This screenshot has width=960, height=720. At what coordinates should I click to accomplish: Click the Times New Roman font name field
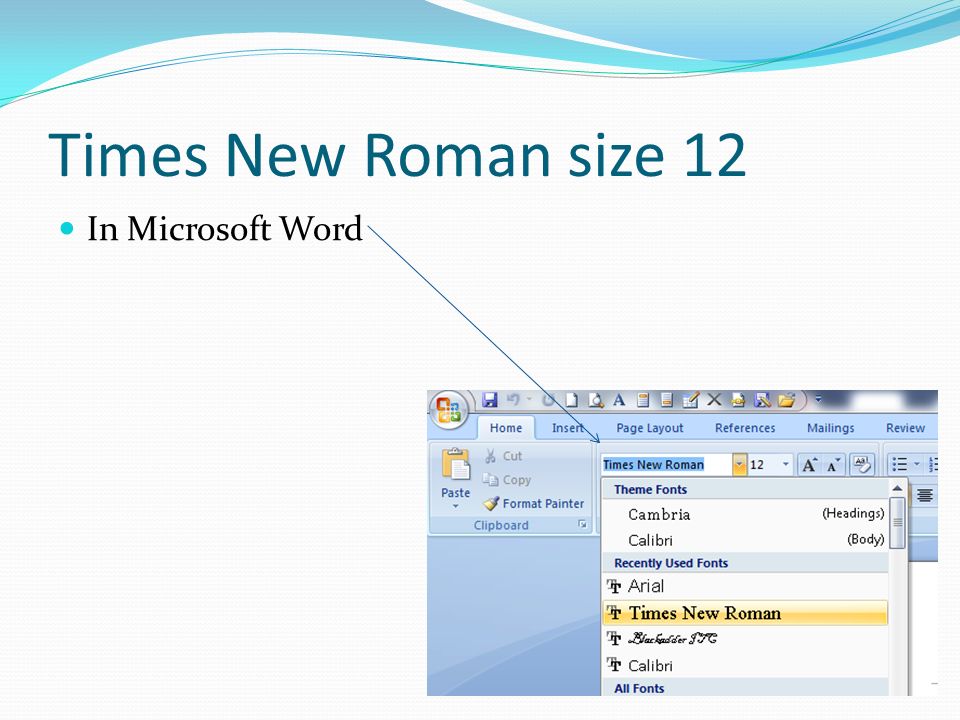667,465
